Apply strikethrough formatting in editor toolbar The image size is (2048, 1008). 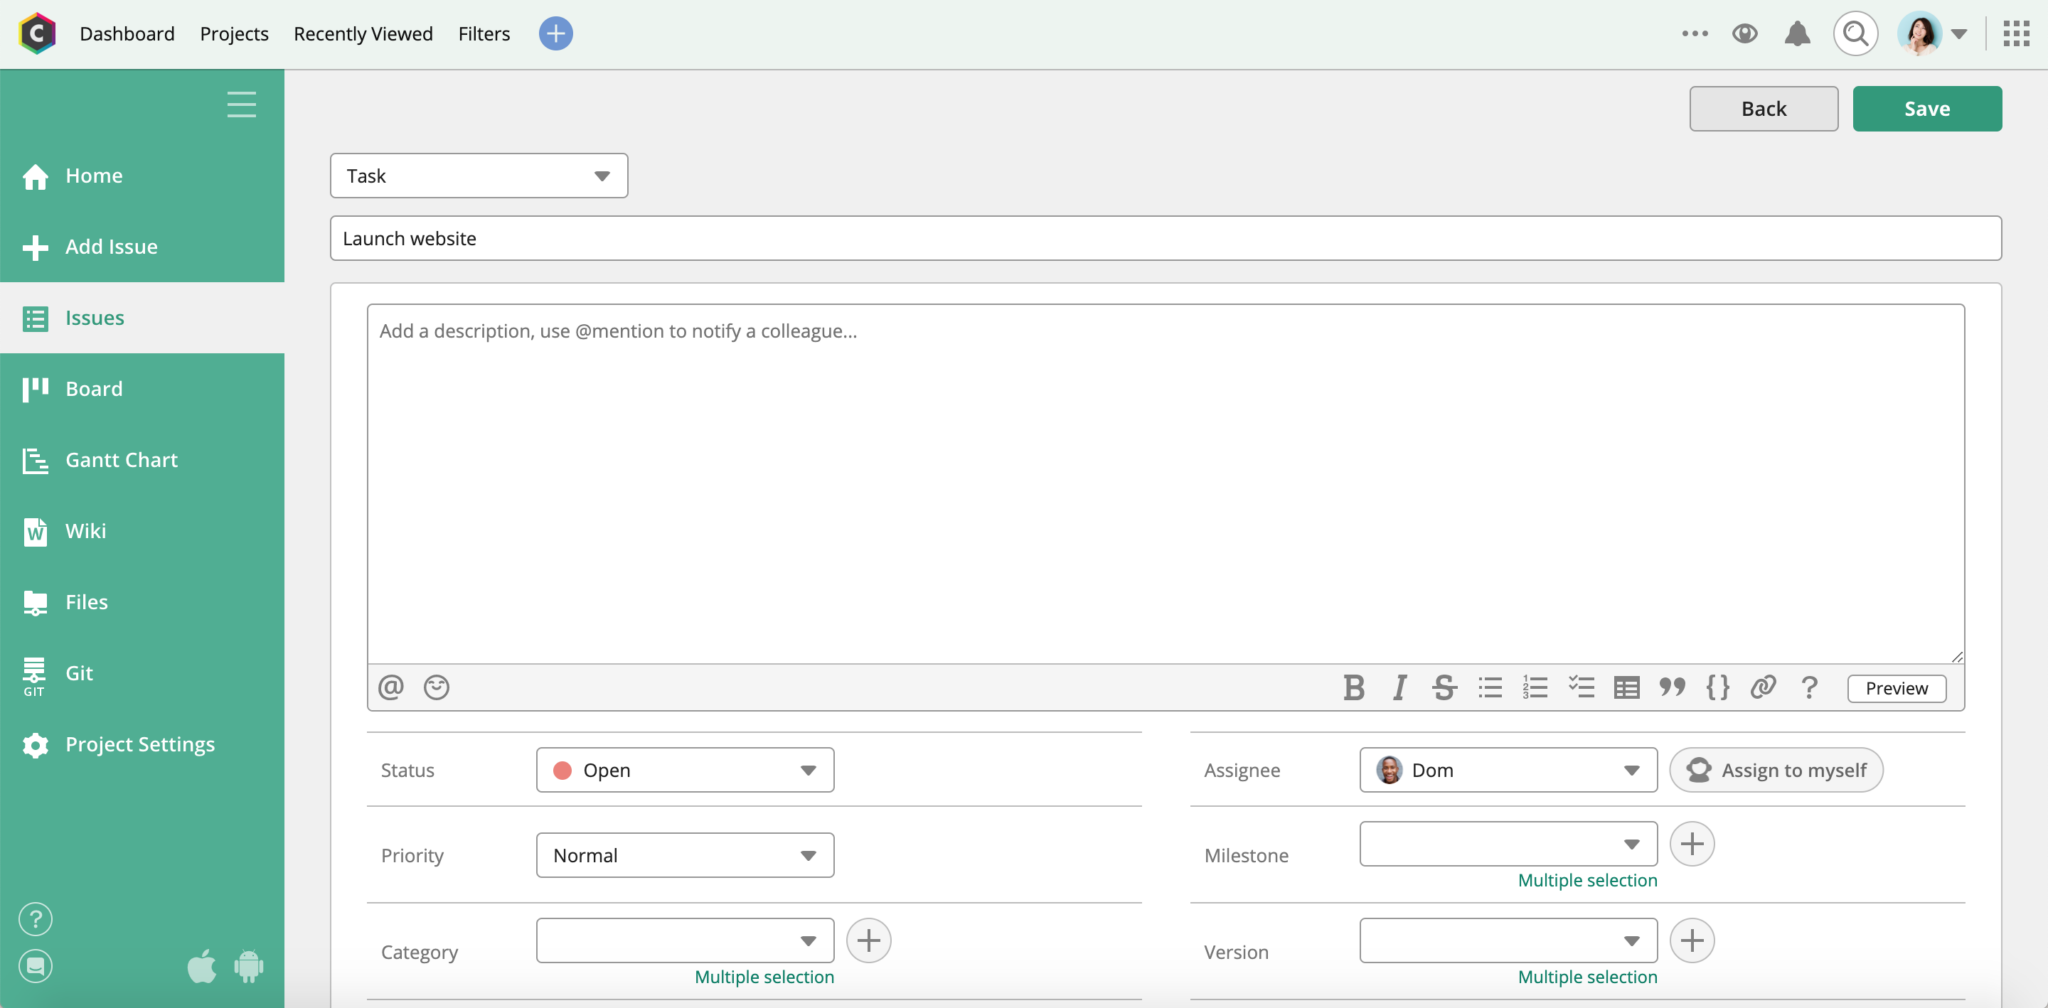coord(1444,688)
